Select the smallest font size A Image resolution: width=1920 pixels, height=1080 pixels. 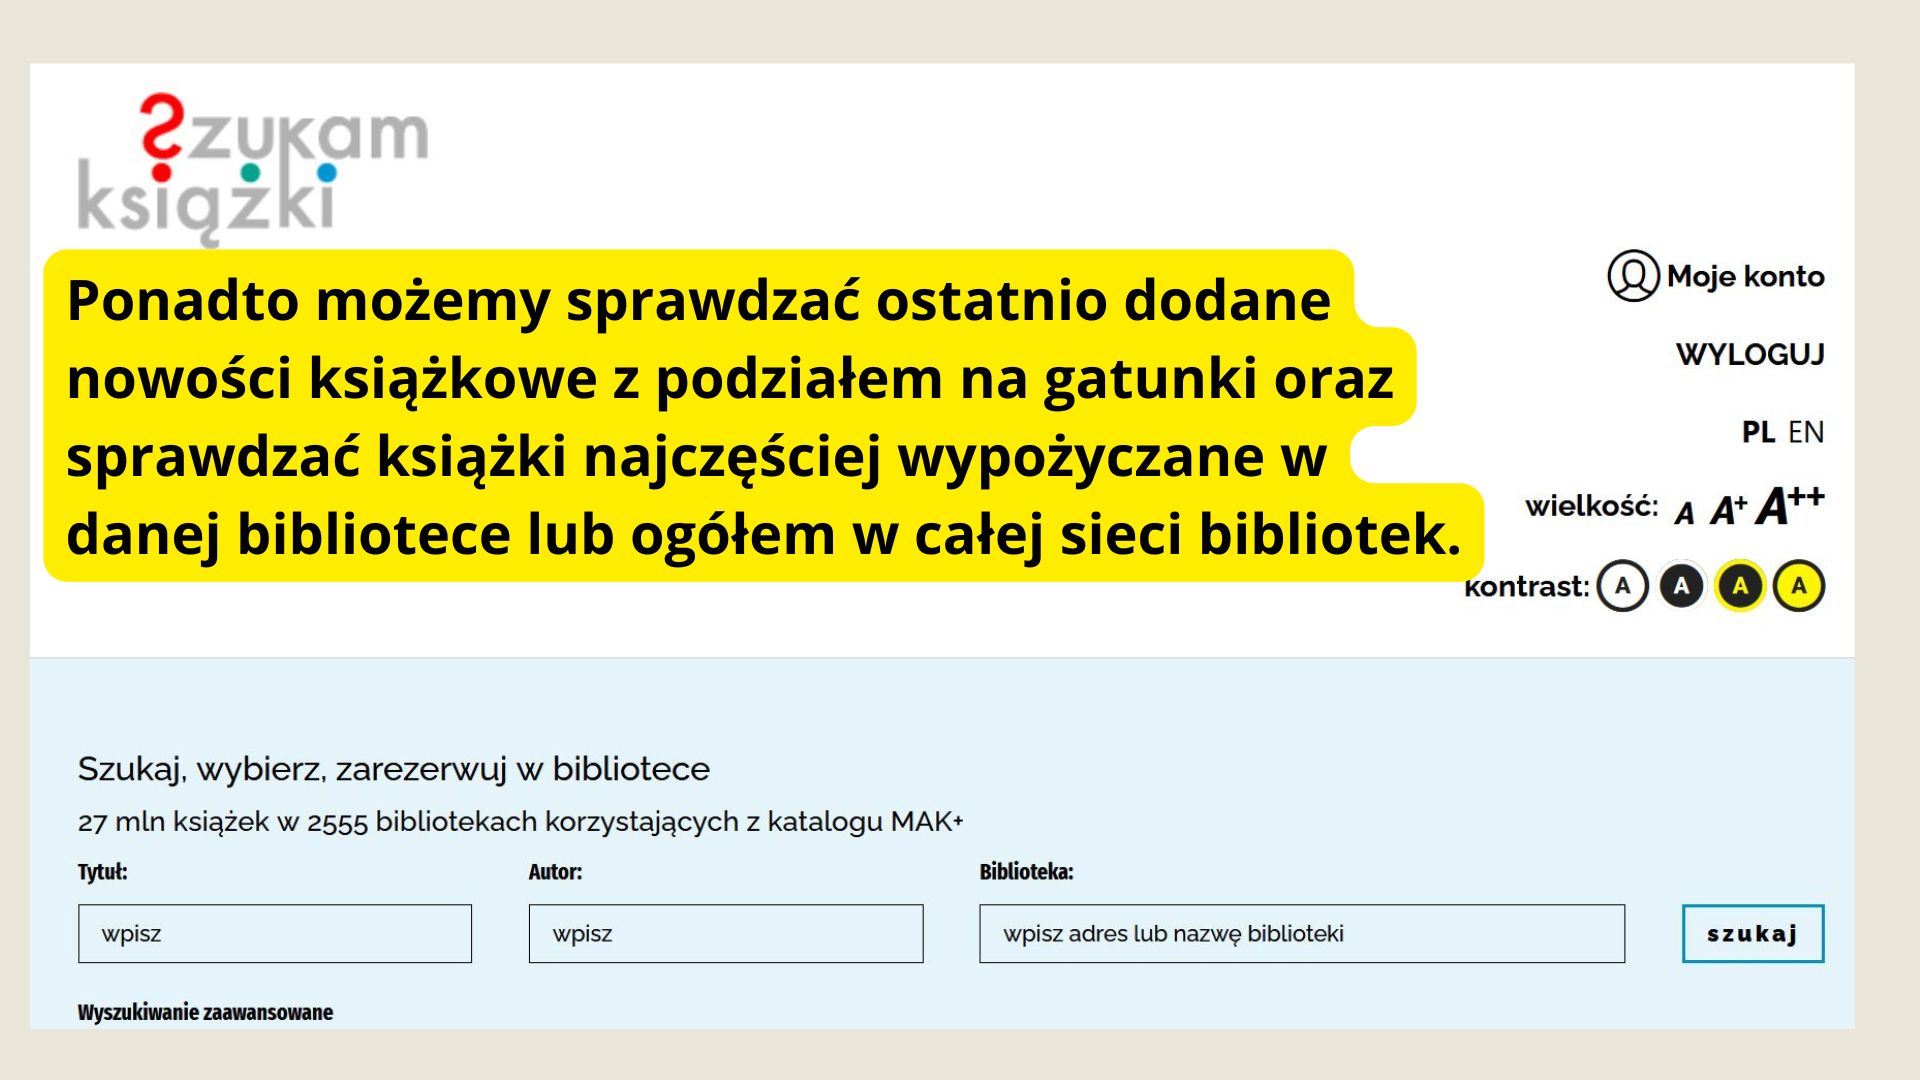[1685, 513]
